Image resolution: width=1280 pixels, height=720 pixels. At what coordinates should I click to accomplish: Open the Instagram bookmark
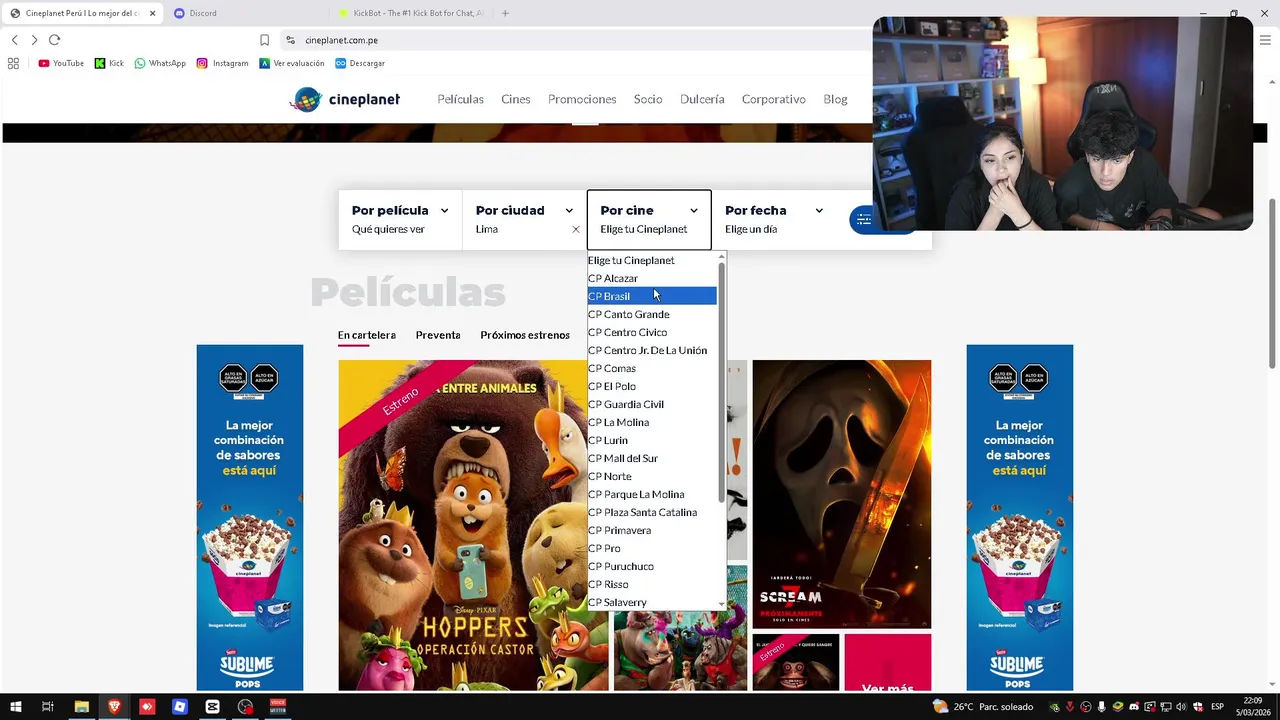click(222, 63)
